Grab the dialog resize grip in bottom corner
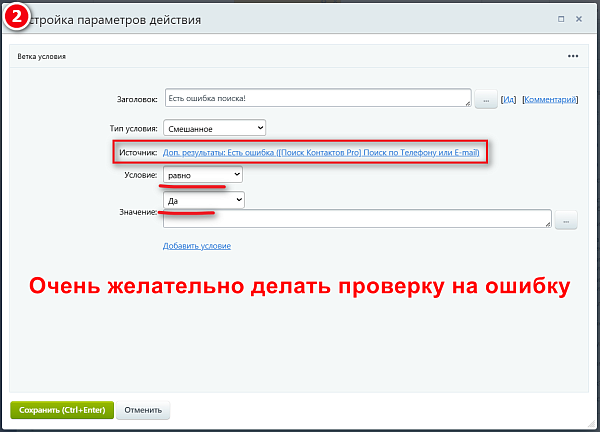 592,423
